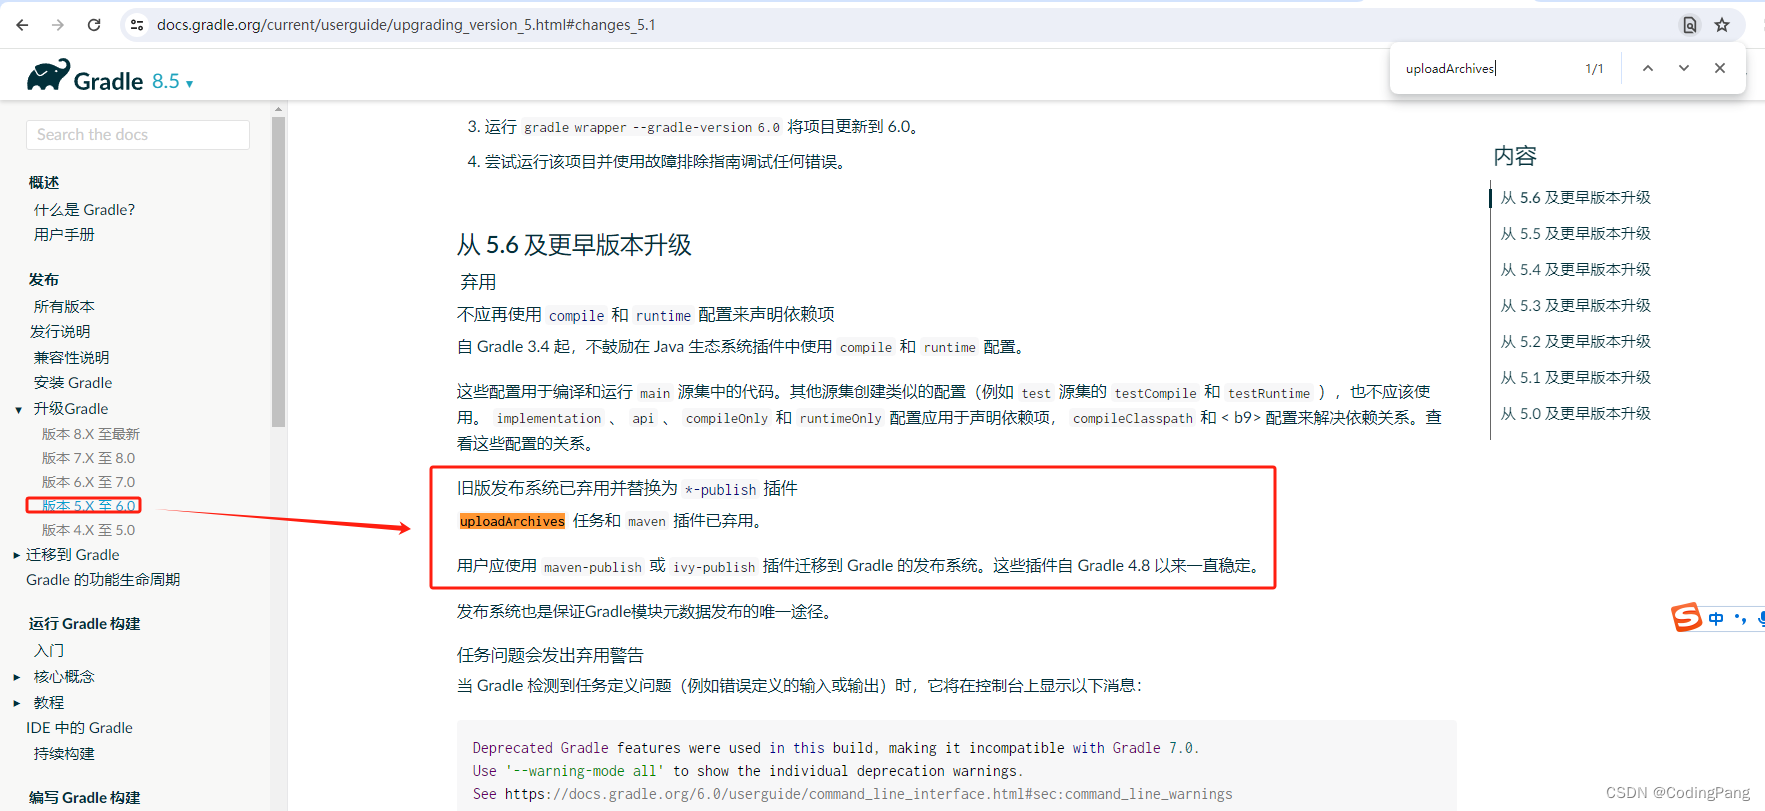Expand the 核心概念 section
This screenshot has height=811, width=1765.
(x=16, y=677)
